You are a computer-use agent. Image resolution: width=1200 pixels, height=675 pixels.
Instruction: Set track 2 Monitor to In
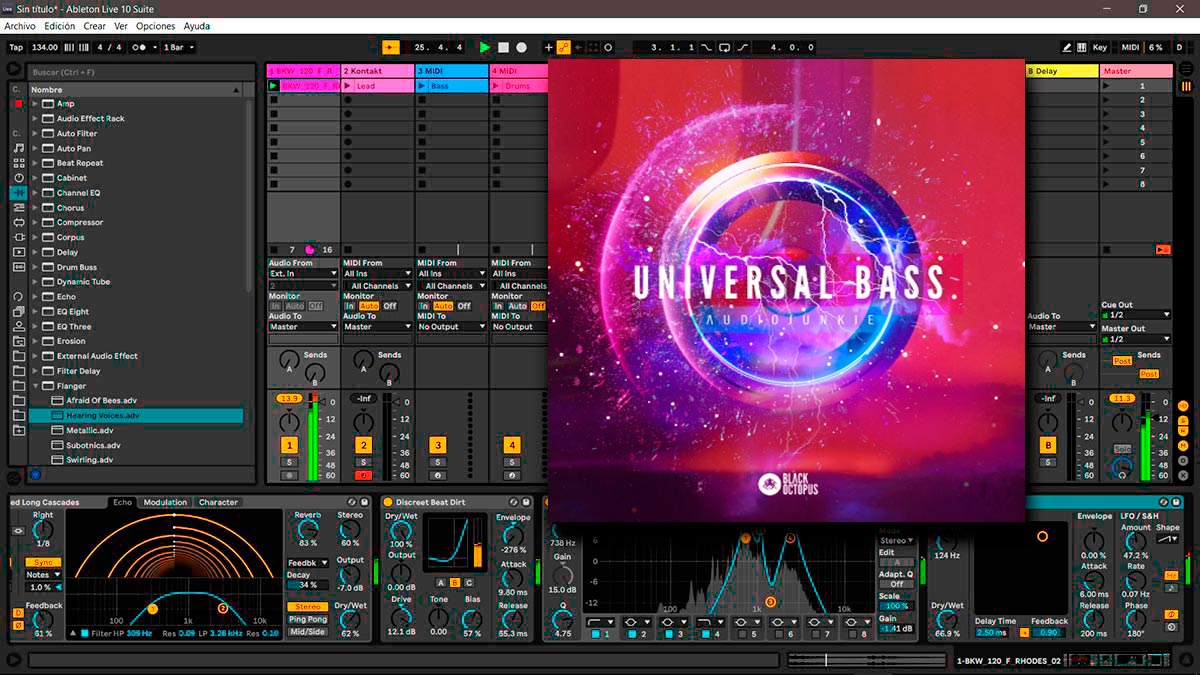pyautogui.click(x=349, y=306)
